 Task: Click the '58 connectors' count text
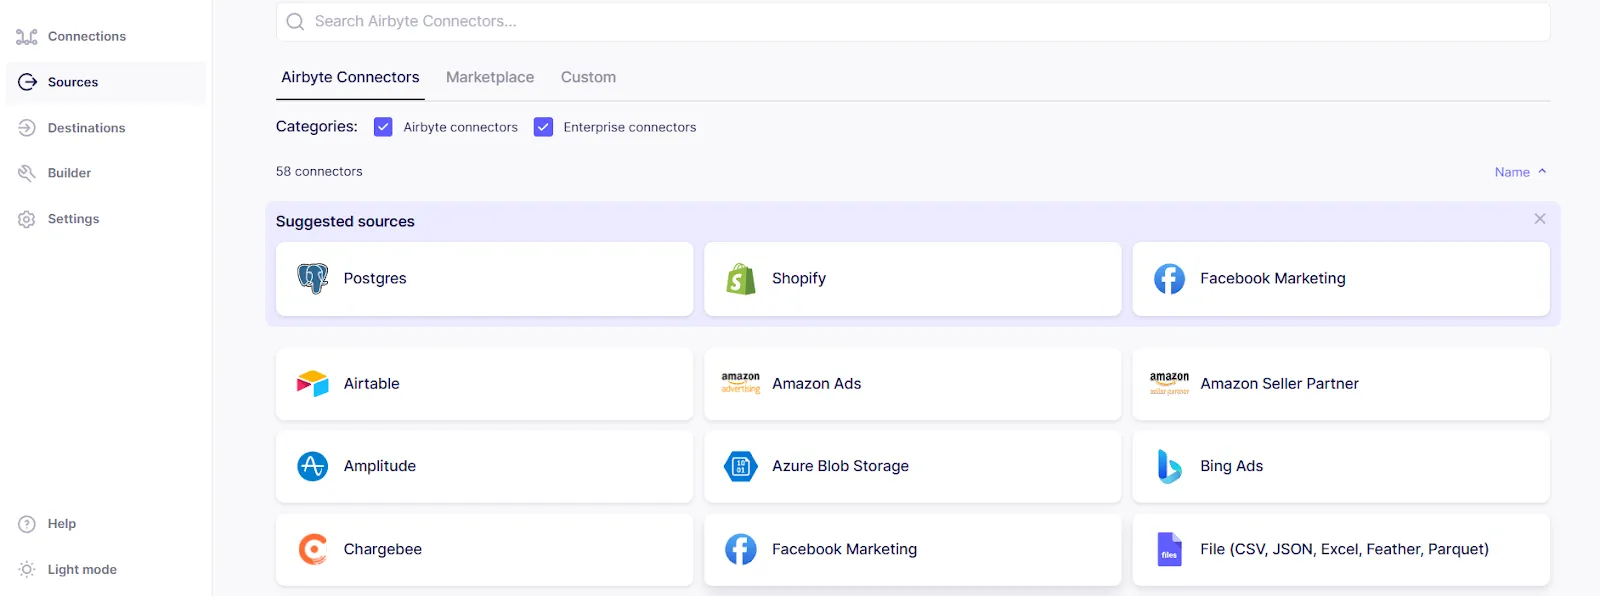(x=319, y=172)
